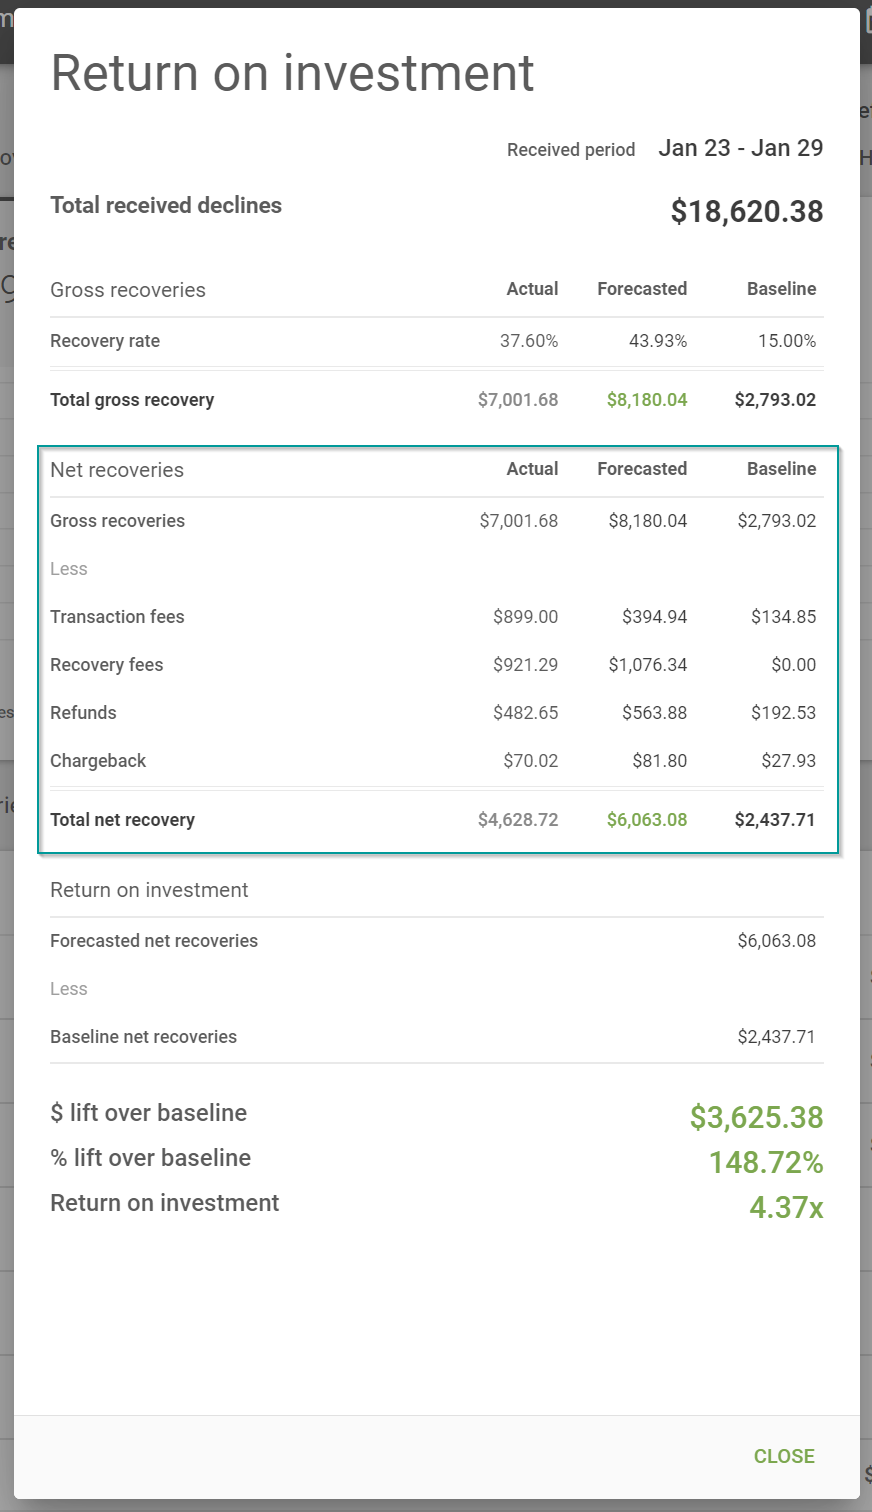Select the Refunds row label
This screenshot has width=872, height=1512.
[x=83, y=712]
